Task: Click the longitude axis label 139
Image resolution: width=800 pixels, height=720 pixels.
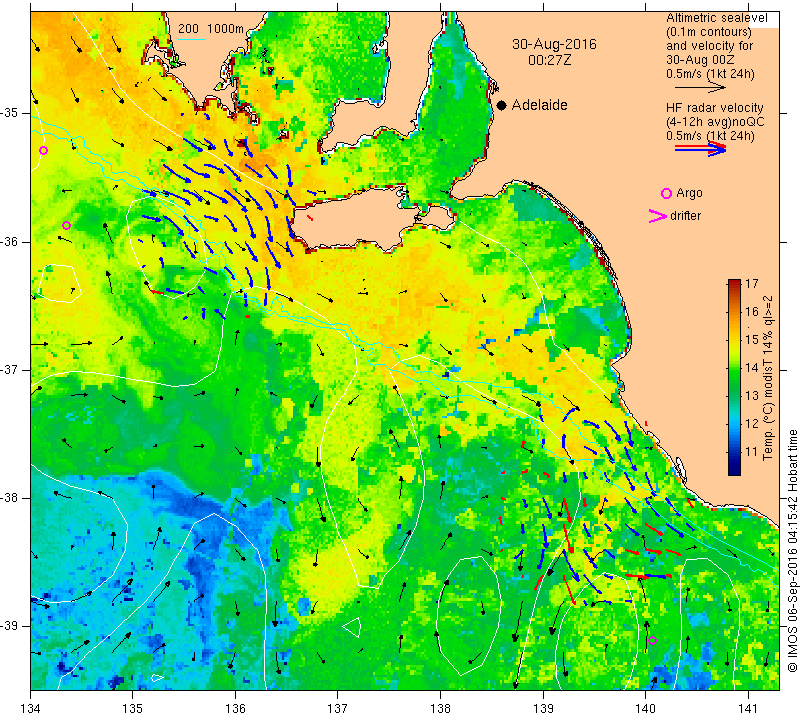Action: coord(543,709)
